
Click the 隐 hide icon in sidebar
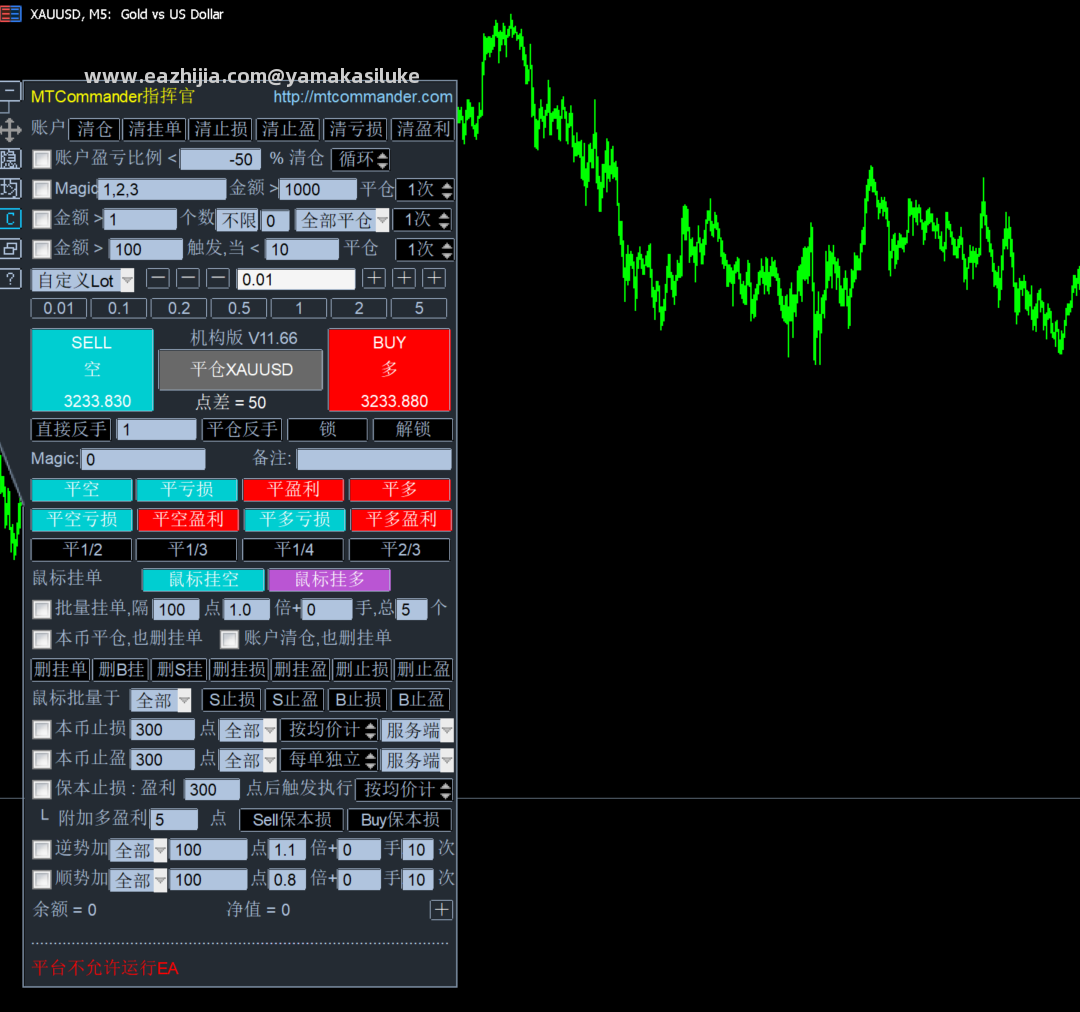point(10,159)
